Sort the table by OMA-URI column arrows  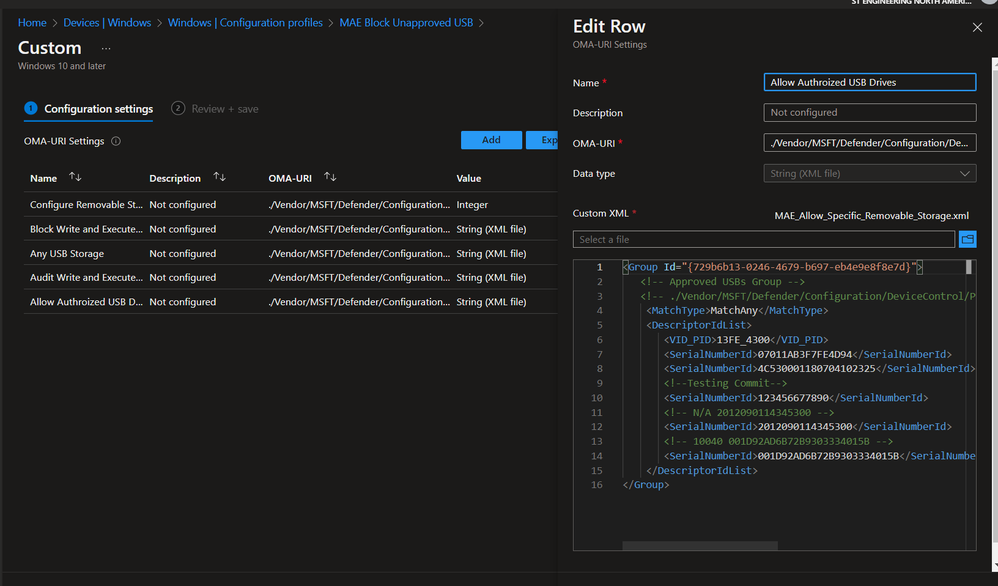click(x=330, y=178)
